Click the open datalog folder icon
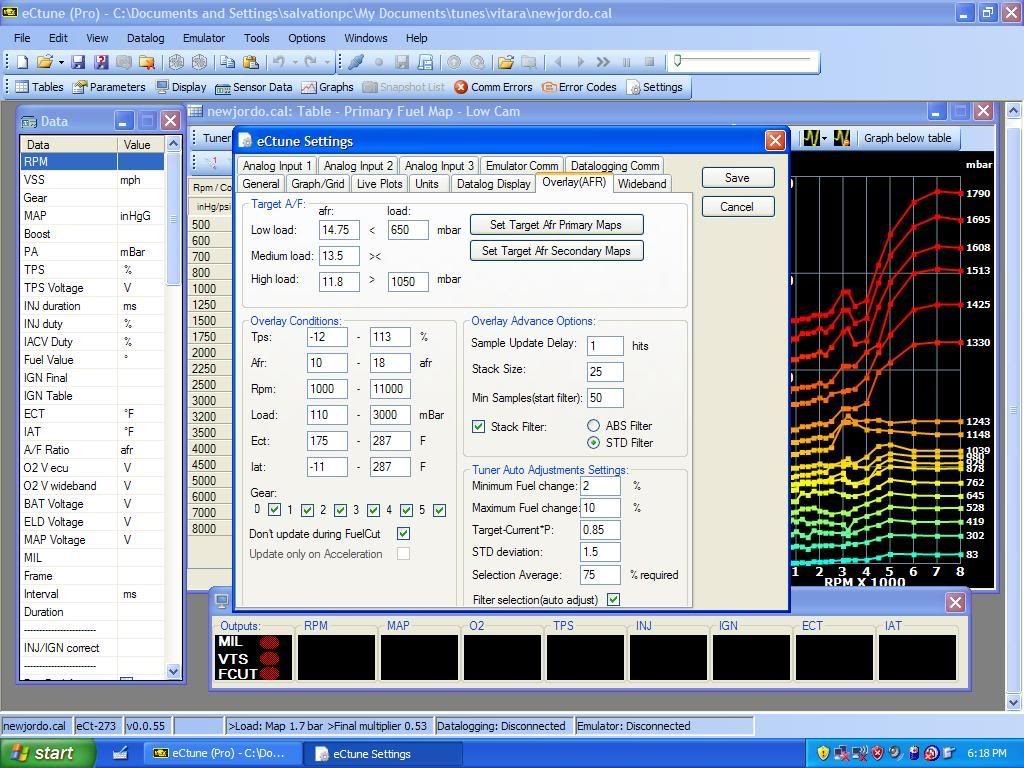 [505, 62]
